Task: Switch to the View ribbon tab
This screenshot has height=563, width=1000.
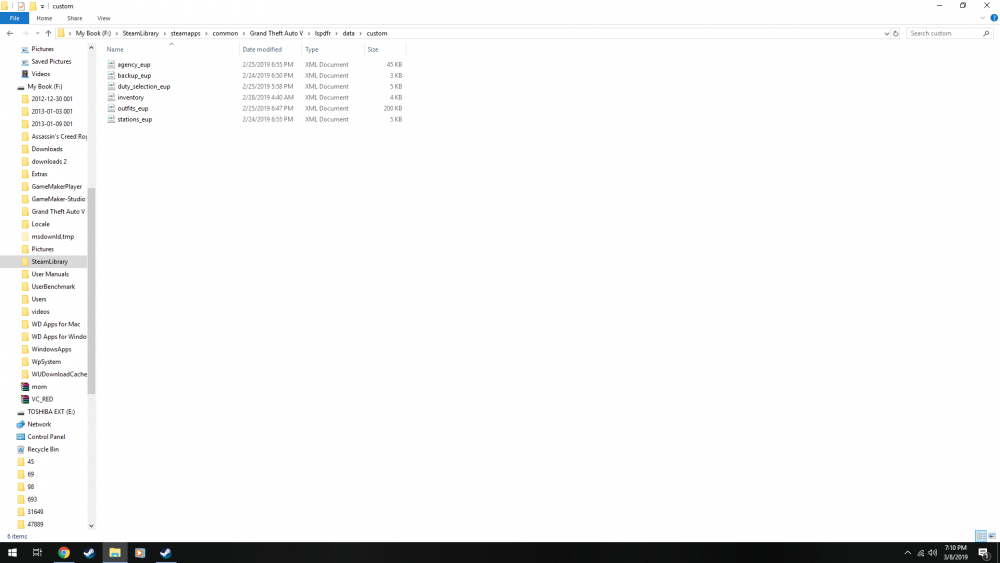Action: tap(103, 18)
